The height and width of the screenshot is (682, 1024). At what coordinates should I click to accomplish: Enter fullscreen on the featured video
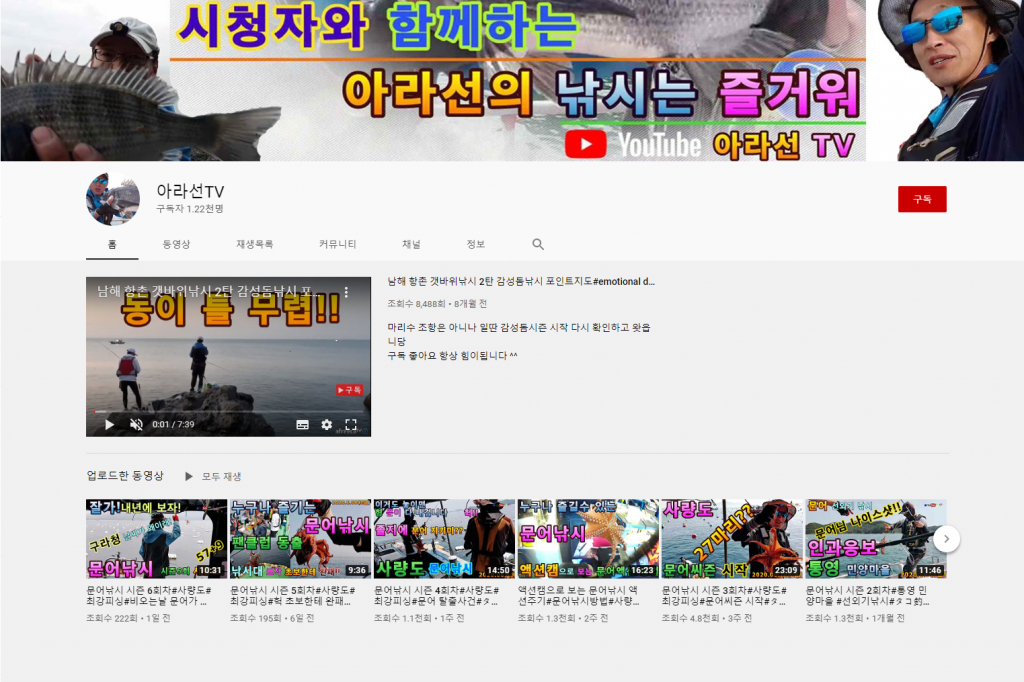click(351, 424)
